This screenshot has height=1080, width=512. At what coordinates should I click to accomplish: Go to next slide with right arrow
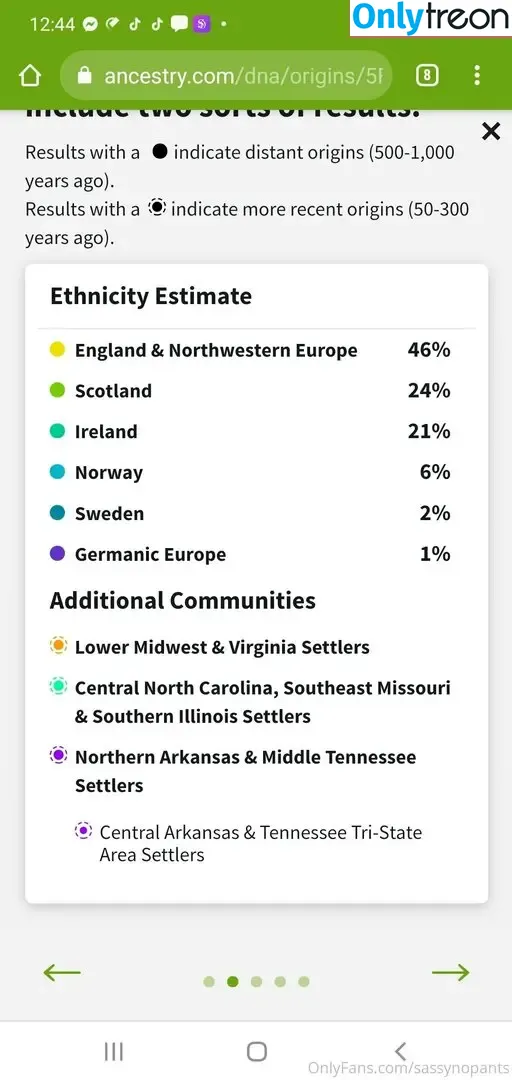coord(451,973)
